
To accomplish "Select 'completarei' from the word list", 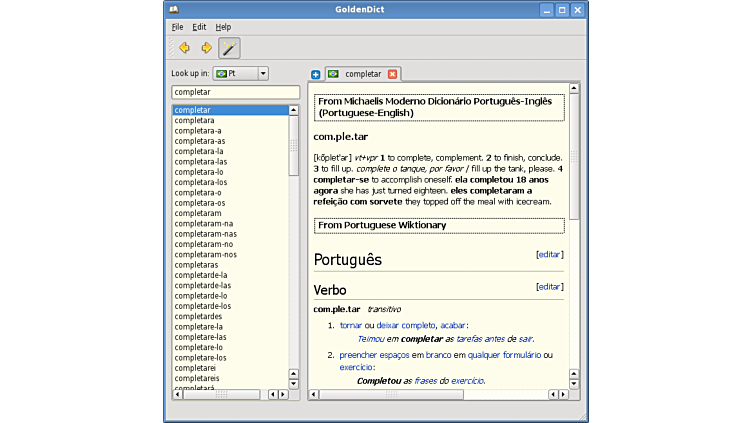I will pos(195,368).
